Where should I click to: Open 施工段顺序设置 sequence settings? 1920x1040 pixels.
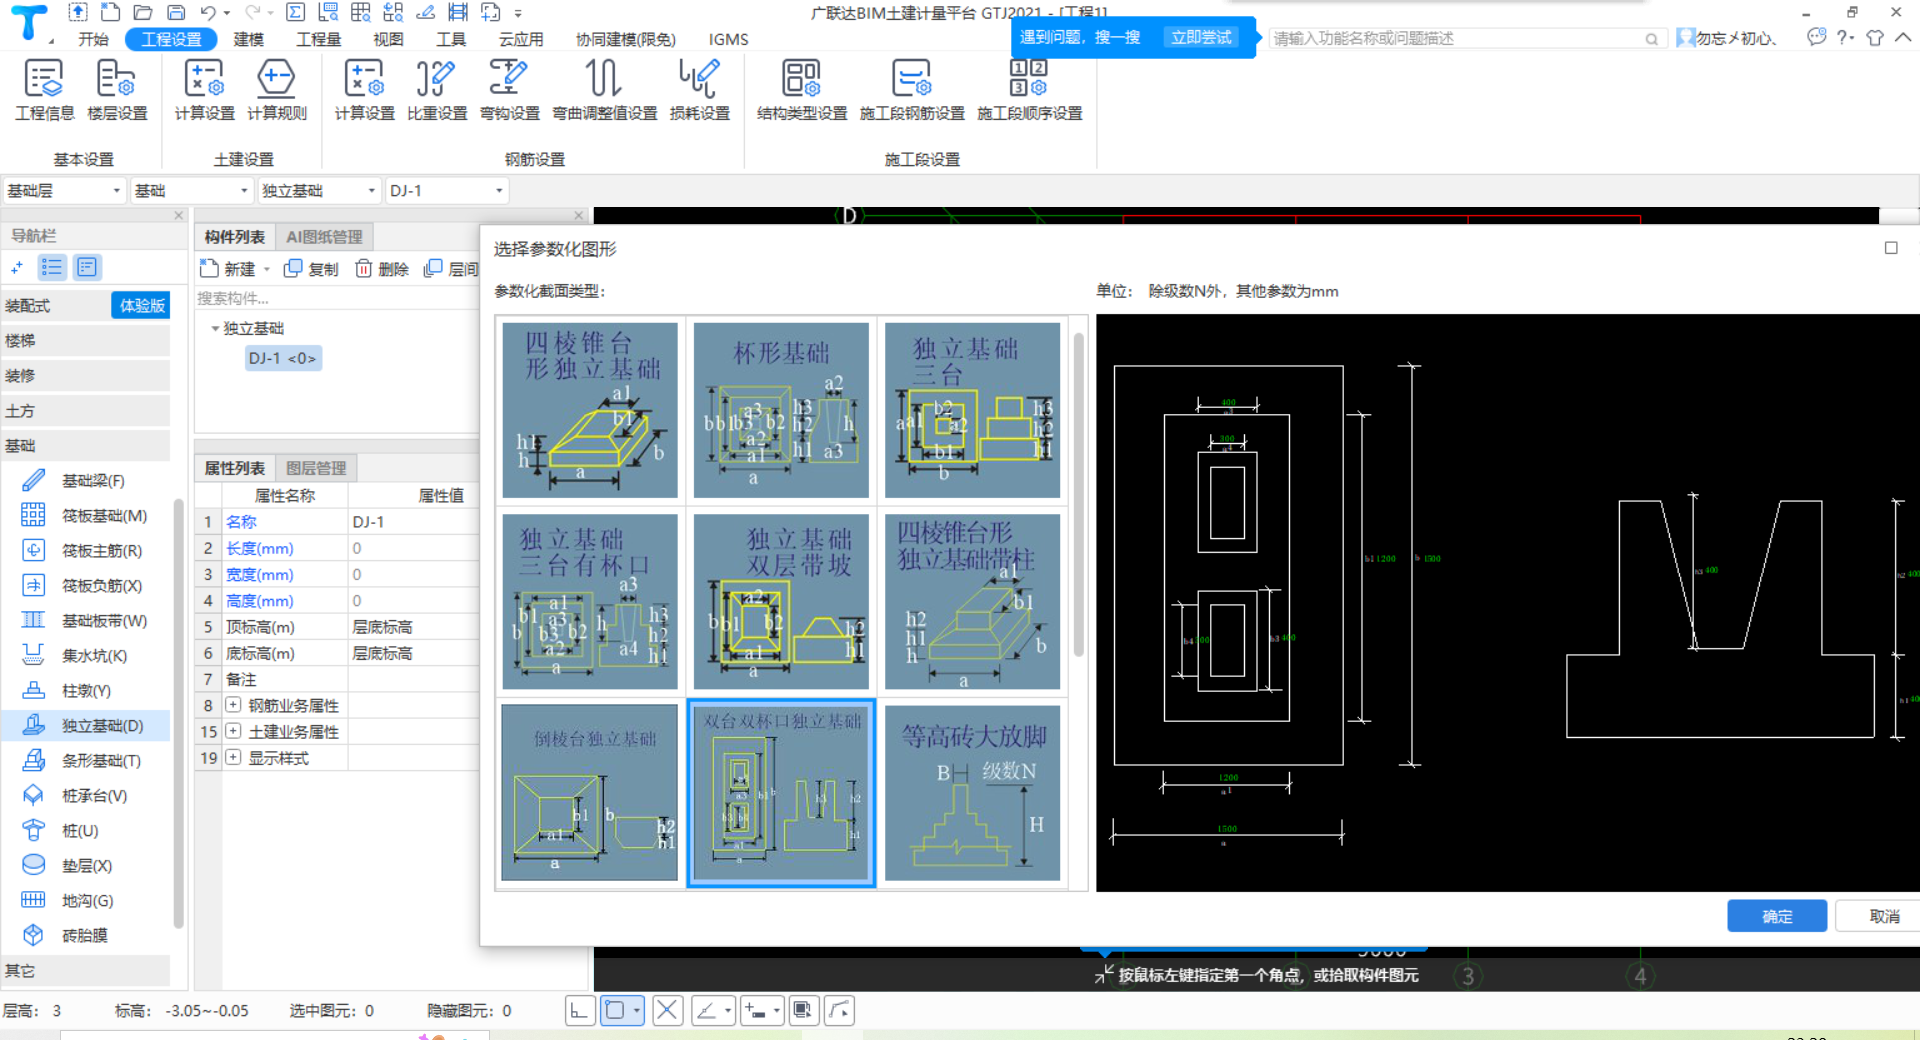[x=1030, y=90]
